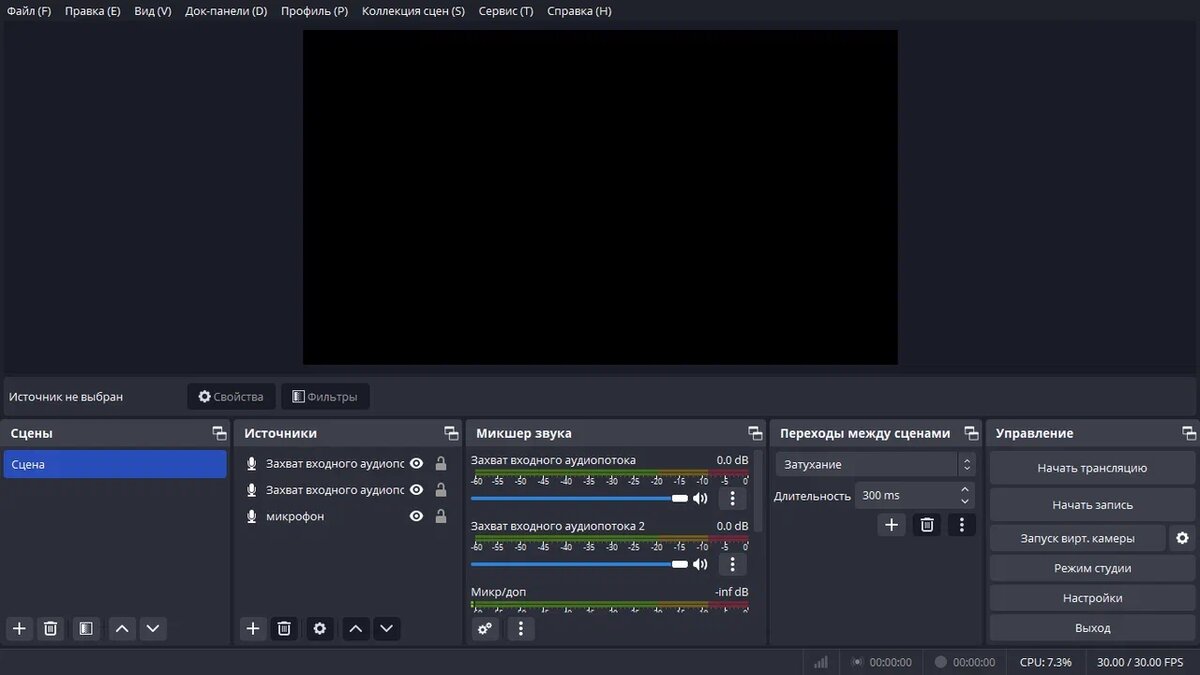Open advanced audio properties gears icon
The height and width of the screenshot is (675, 1200).
click(485, 628)
